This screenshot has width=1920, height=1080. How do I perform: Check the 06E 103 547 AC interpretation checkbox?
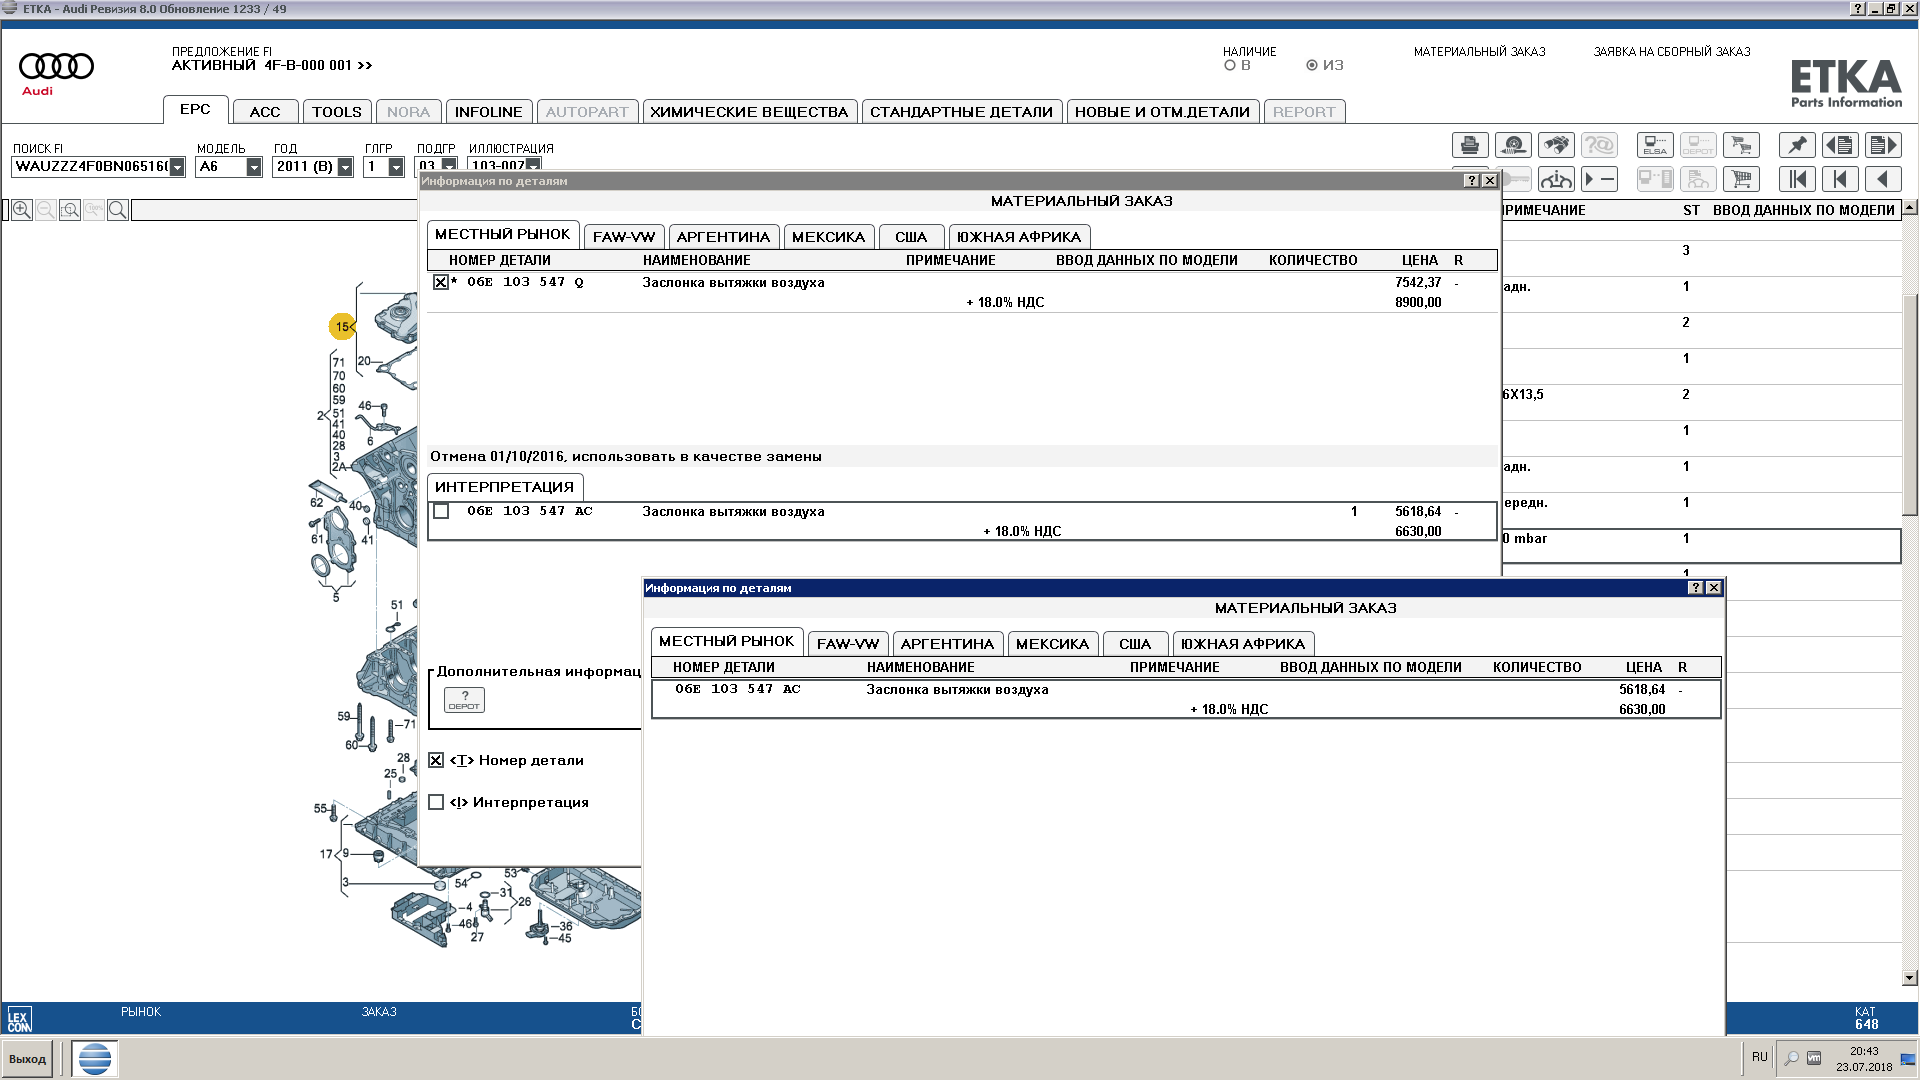(x=441, y=511)
